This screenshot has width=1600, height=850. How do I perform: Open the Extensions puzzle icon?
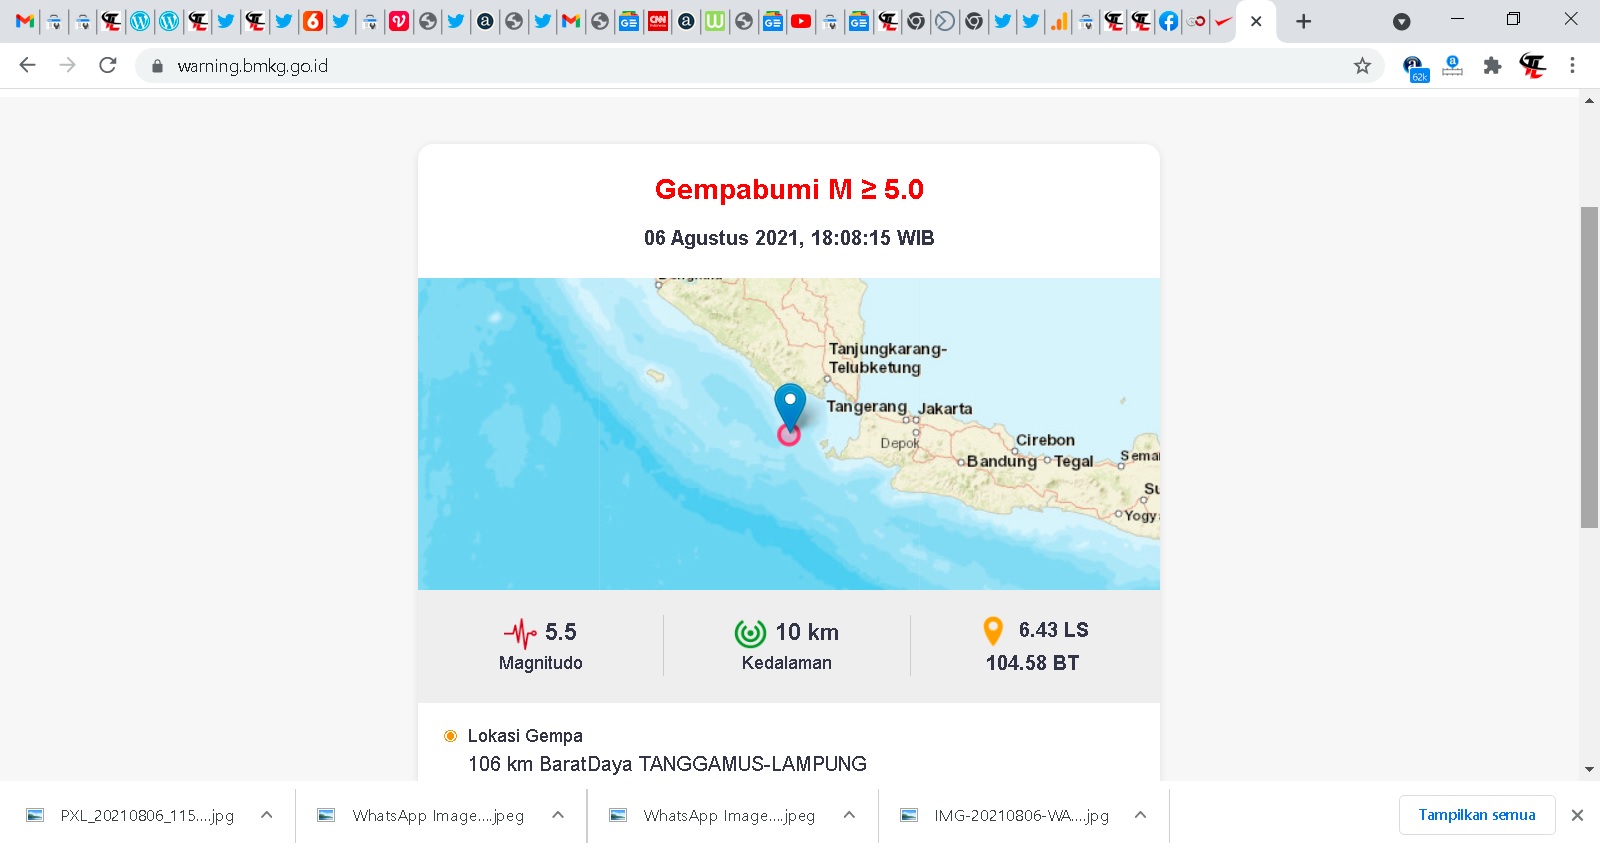(x=1492, y=66)
